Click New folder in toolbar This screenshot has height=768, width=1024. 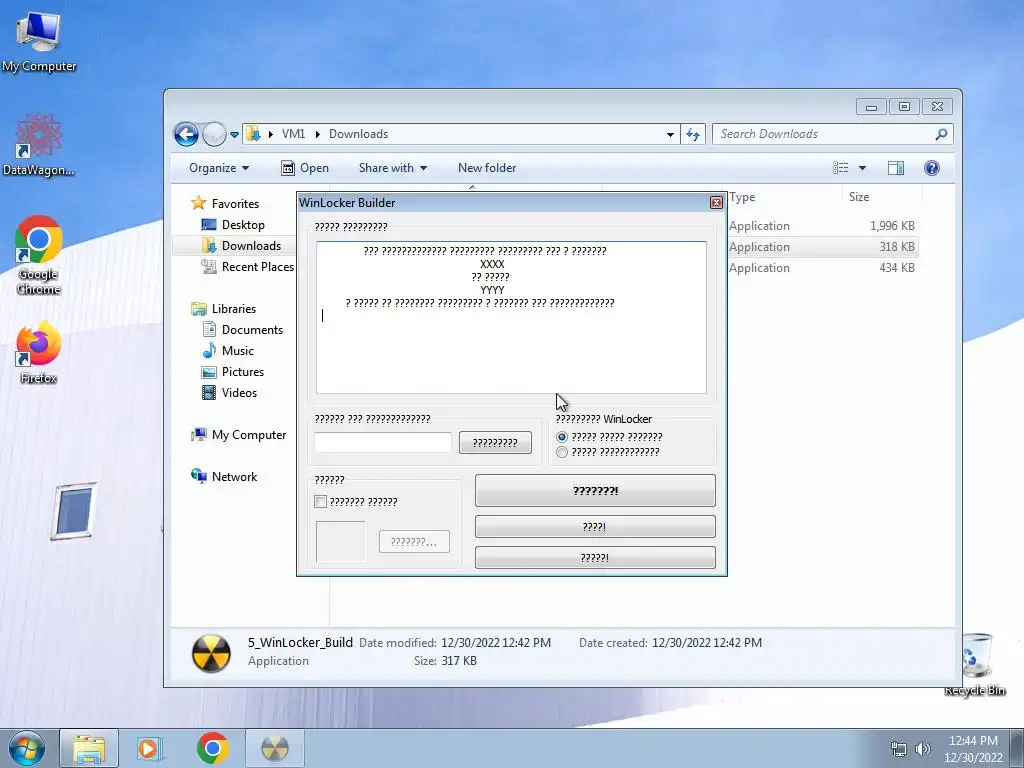(x=487, y=168)
